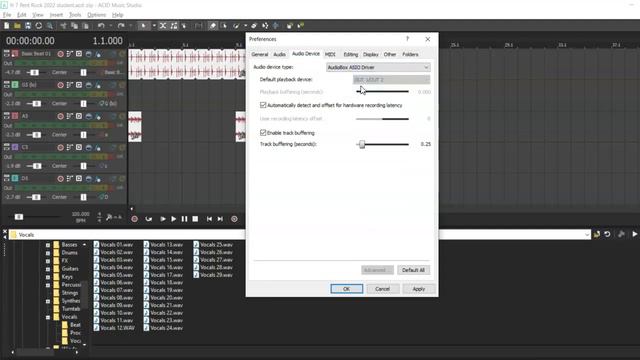The height and width of the screenshot is (360, 640).
Task: Click the Copy toolbar icon
Action: [x=74, y=26]
